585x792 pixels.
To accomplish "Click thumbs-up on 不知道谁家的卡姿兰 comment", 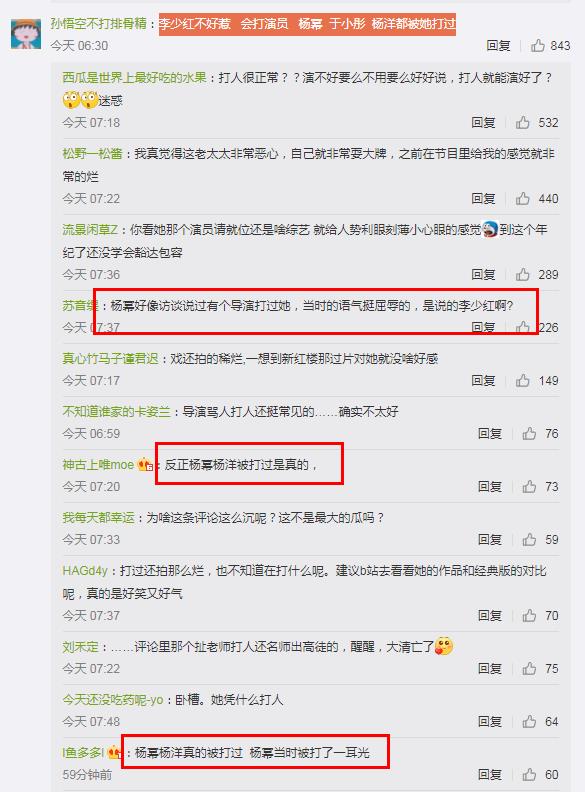I will pos(529,433).
